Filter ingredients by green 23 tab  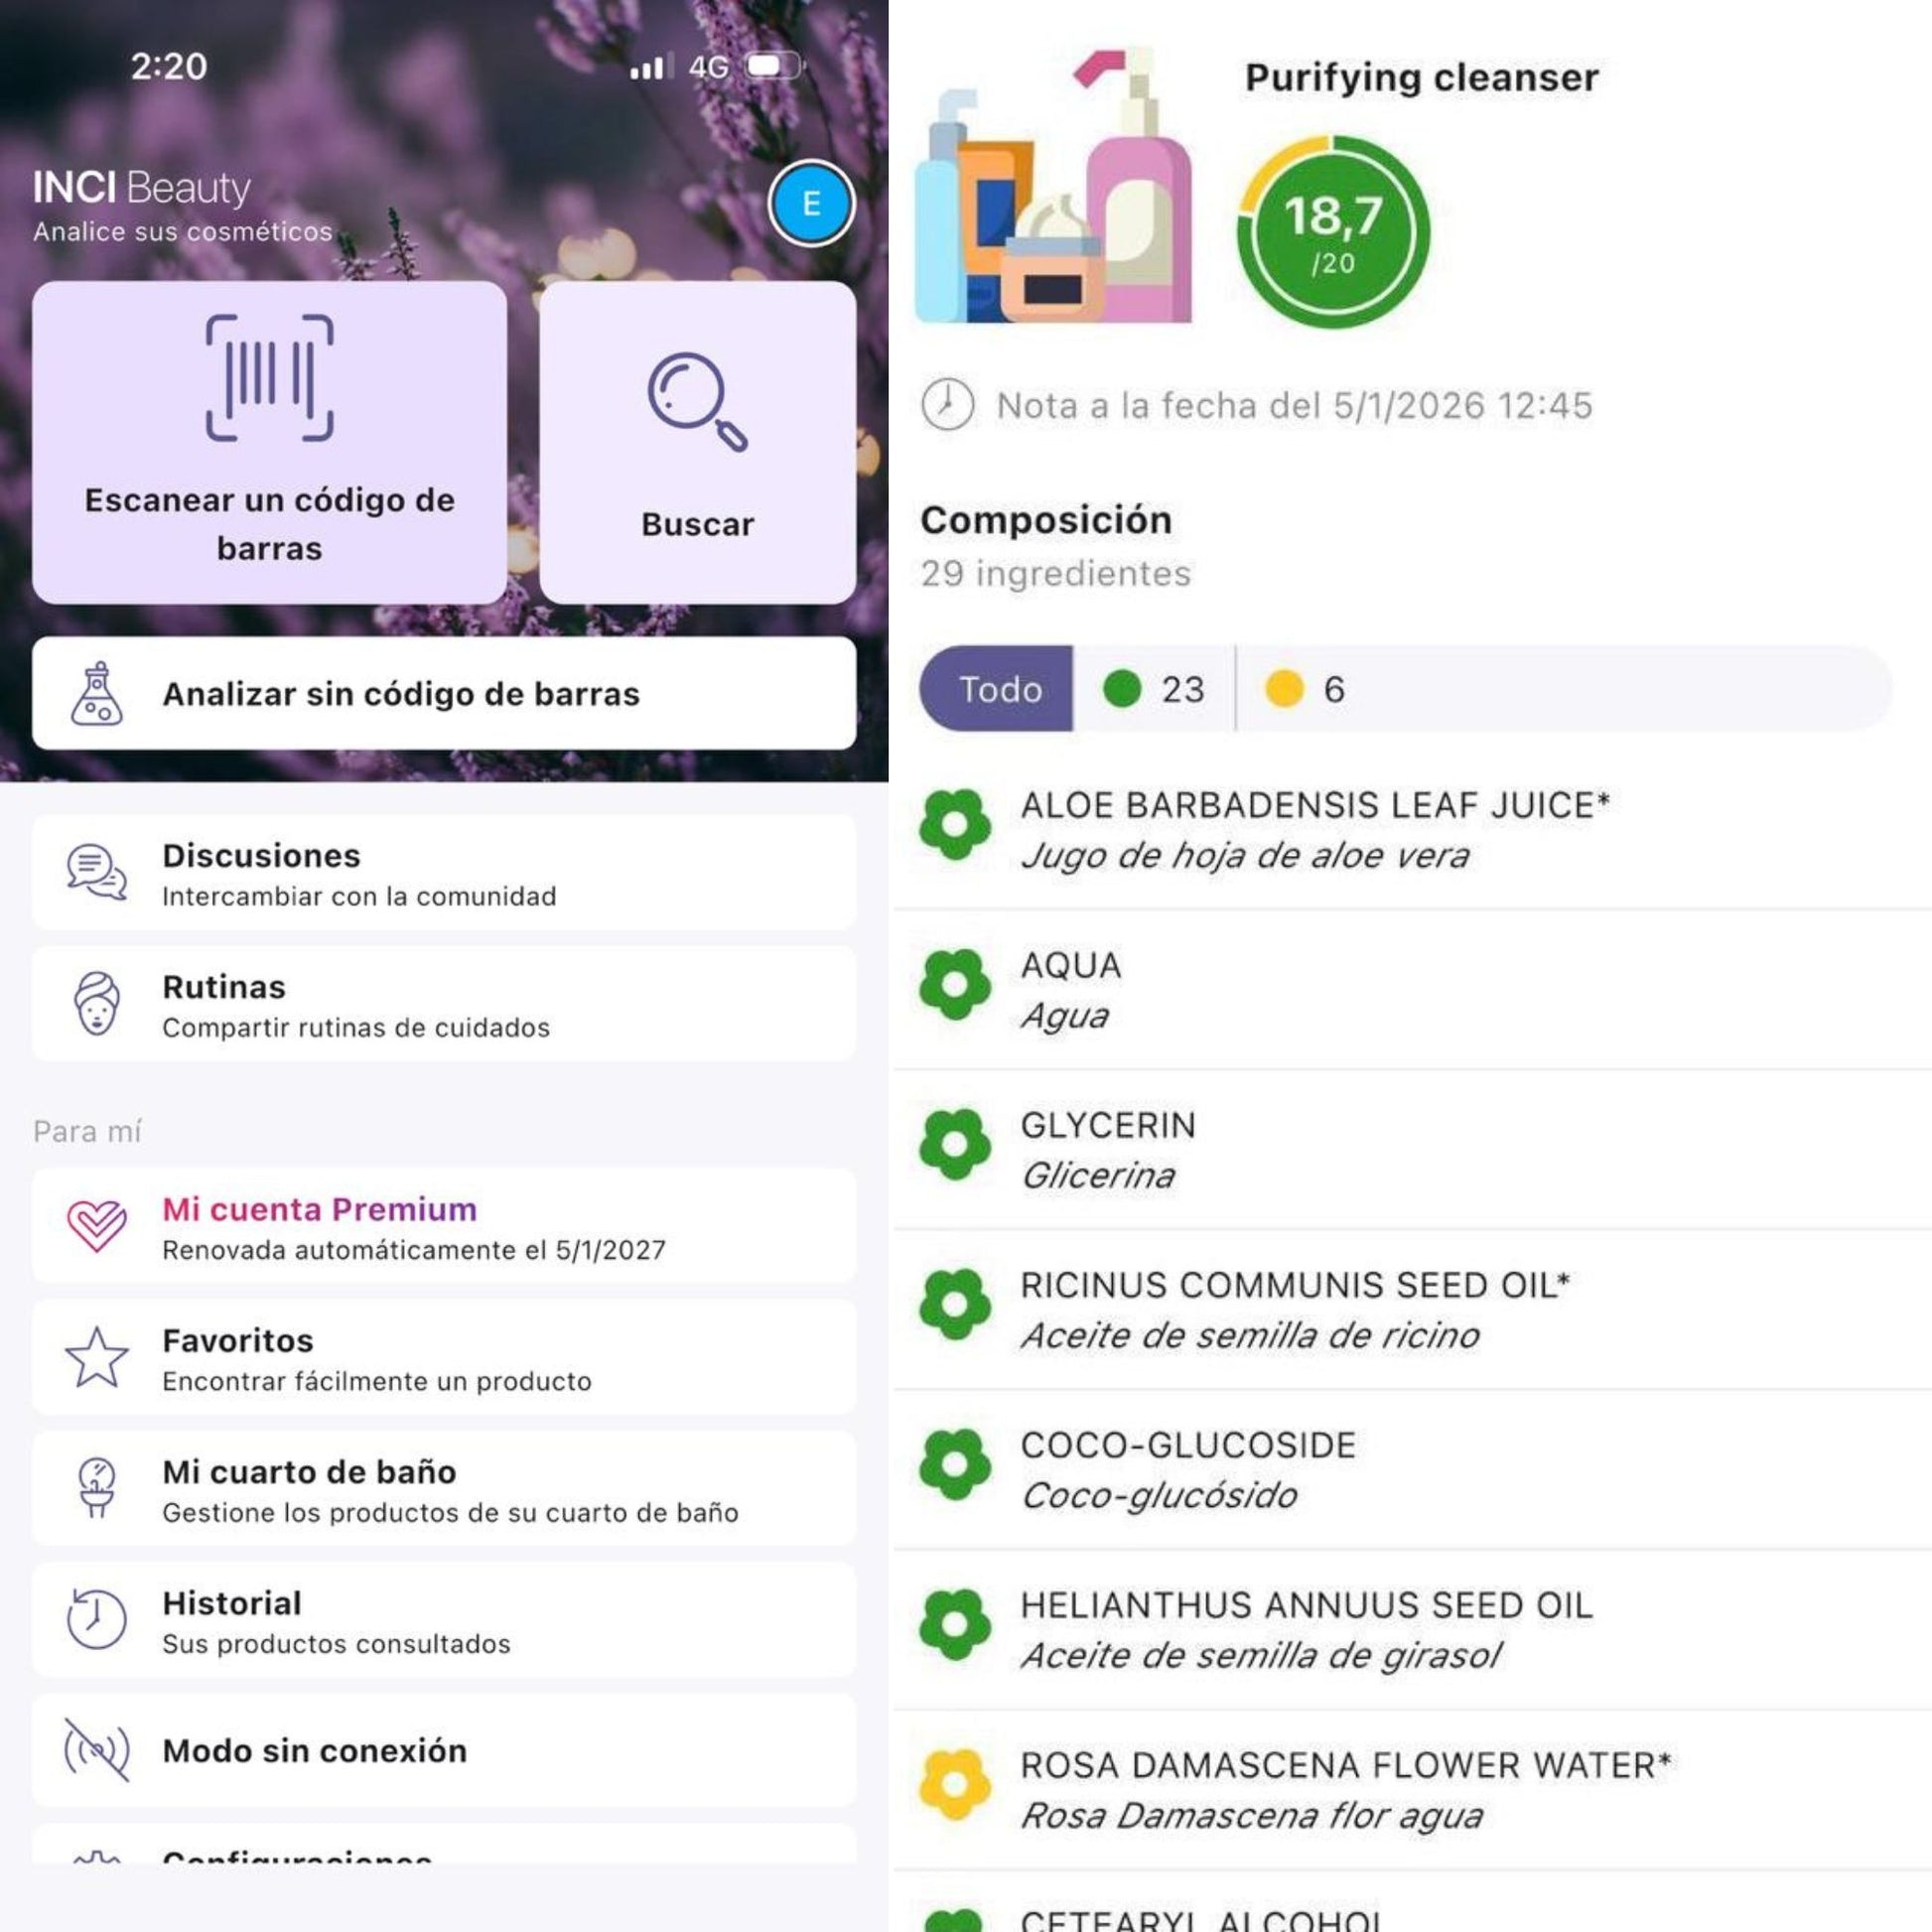click(x=1154, y=689)
